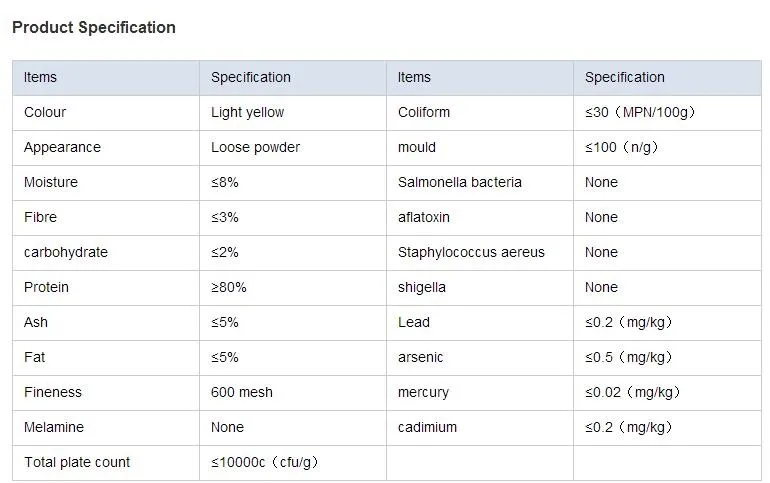Click the ≤10000c (cfu/g) value
Image resolution: width=770 pixels, height=483 pixels.
tap(265, 462)
